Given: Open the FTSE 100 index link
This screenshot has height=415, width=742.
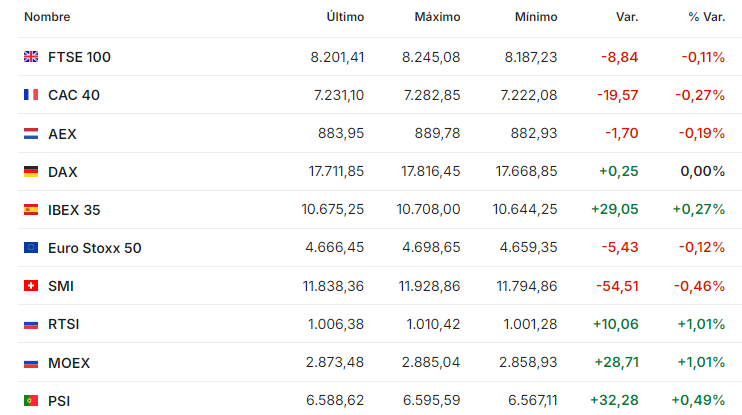Looking at the screenshot, I should pos(80,57).
